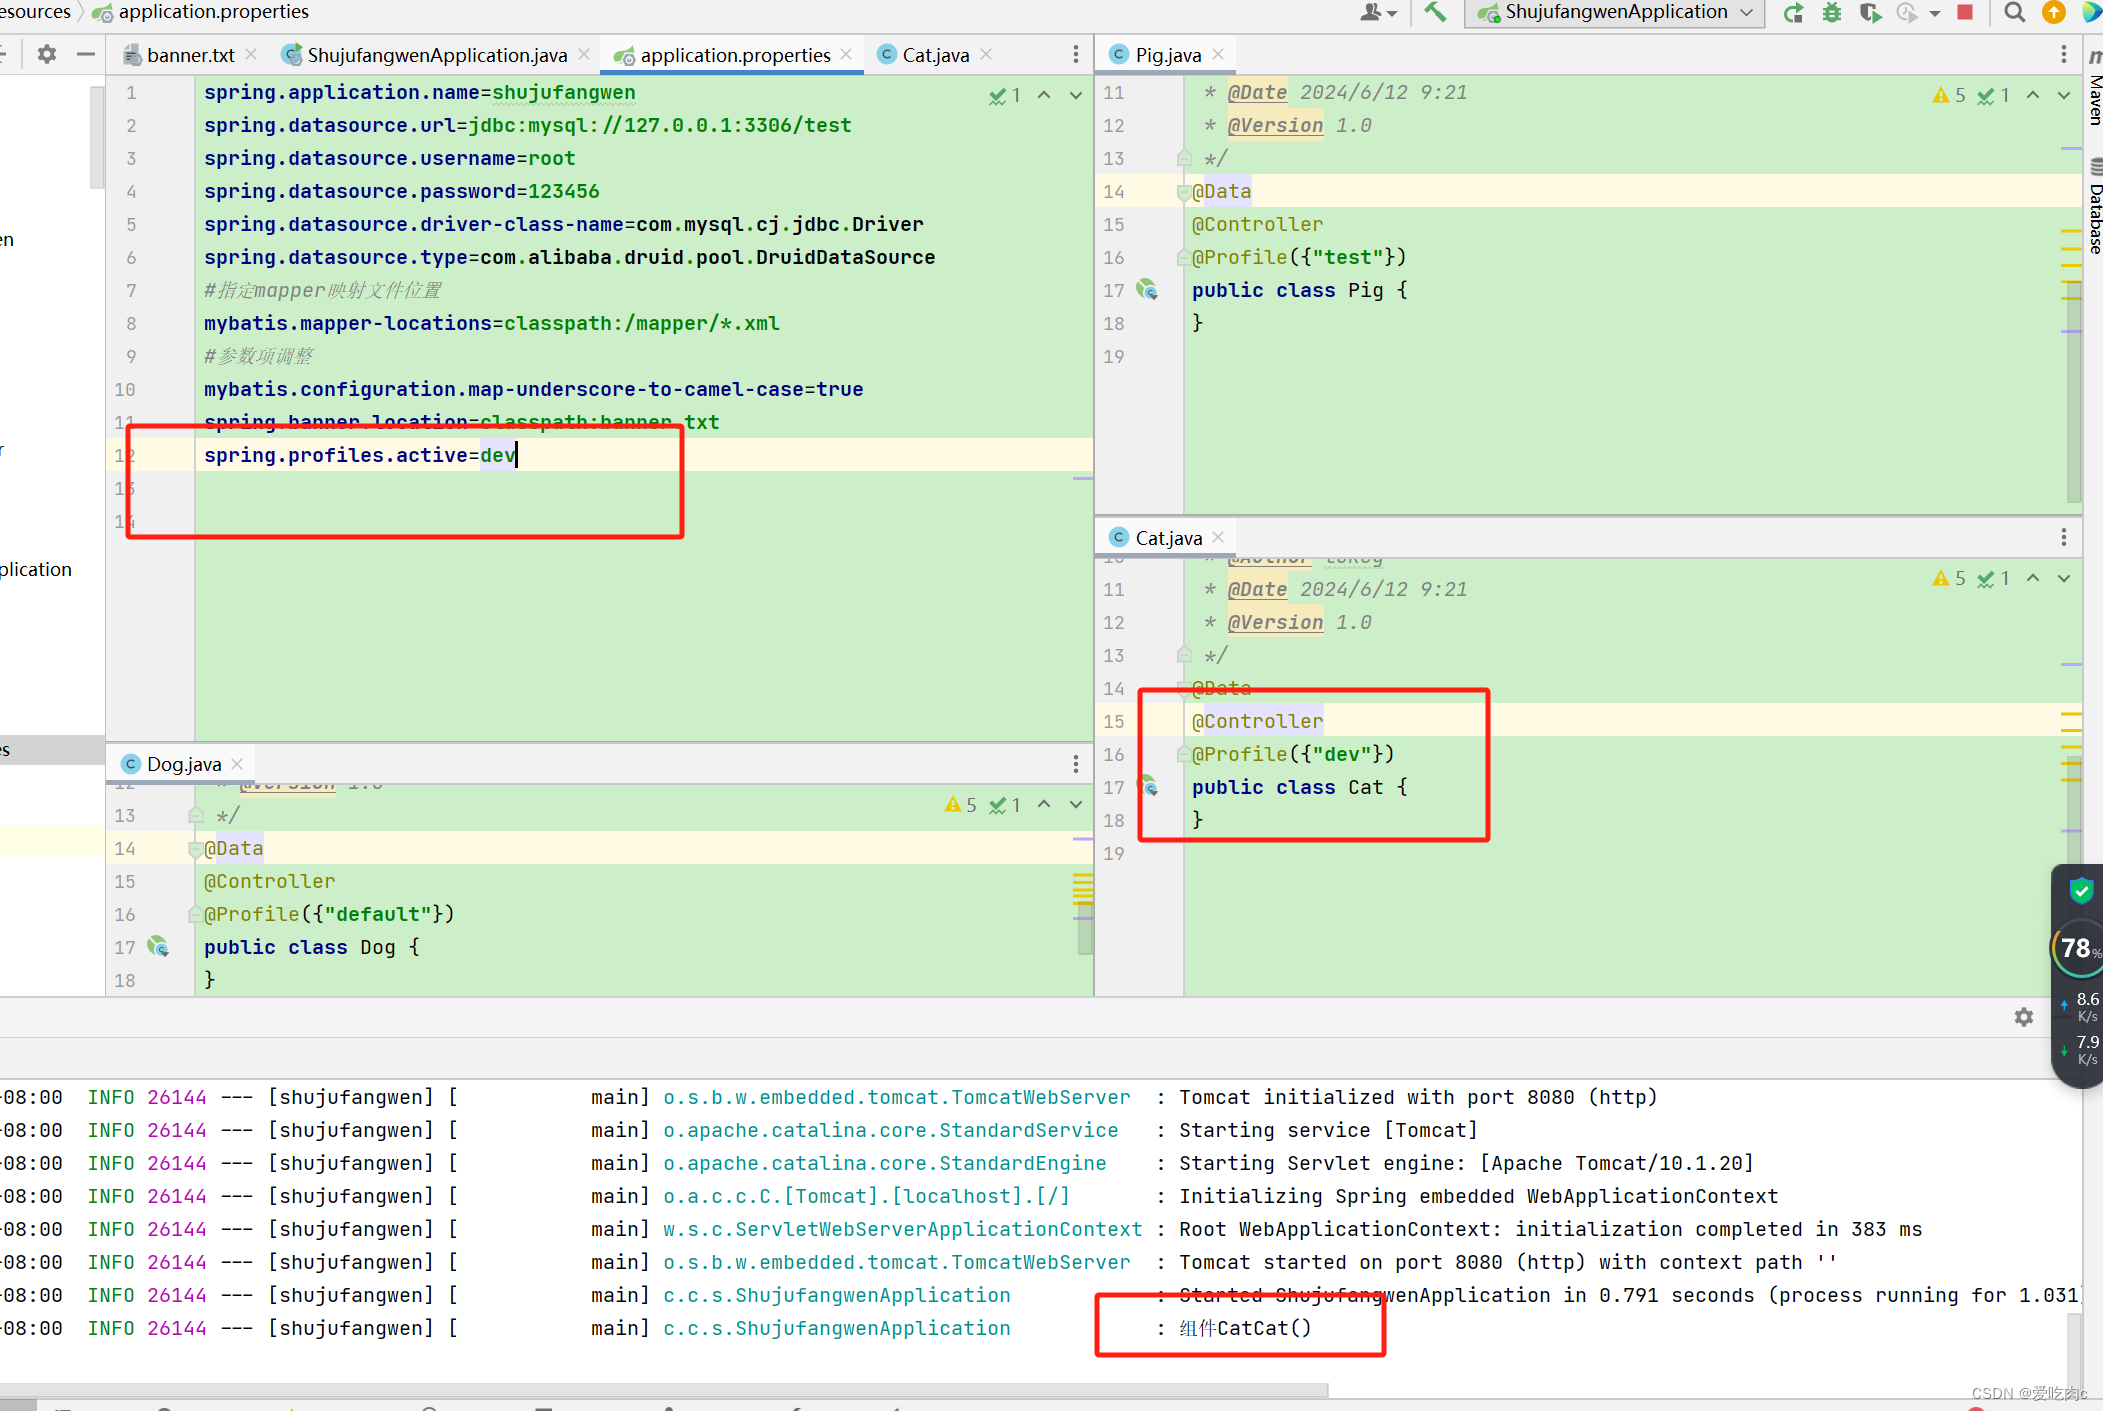Click the Debug bug icon
The image size is (2103, 1411).
(1831, 12)
